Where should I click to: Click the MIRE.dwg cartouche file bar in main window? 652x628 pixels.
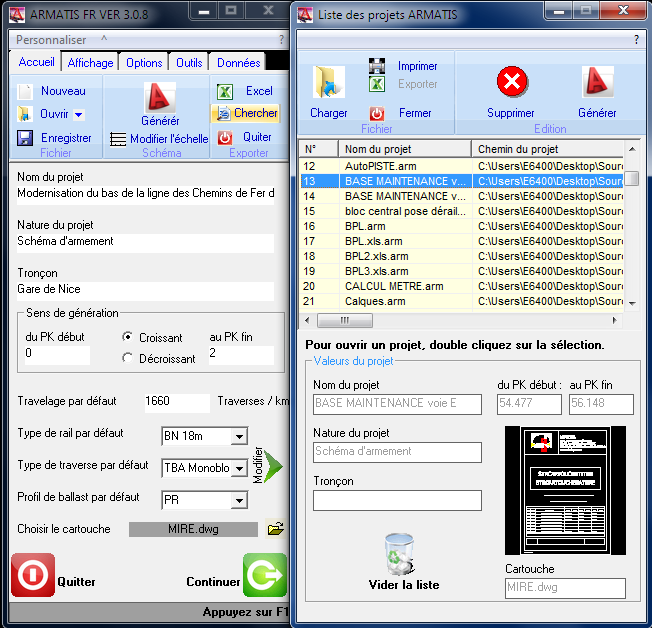pos(193,529)
